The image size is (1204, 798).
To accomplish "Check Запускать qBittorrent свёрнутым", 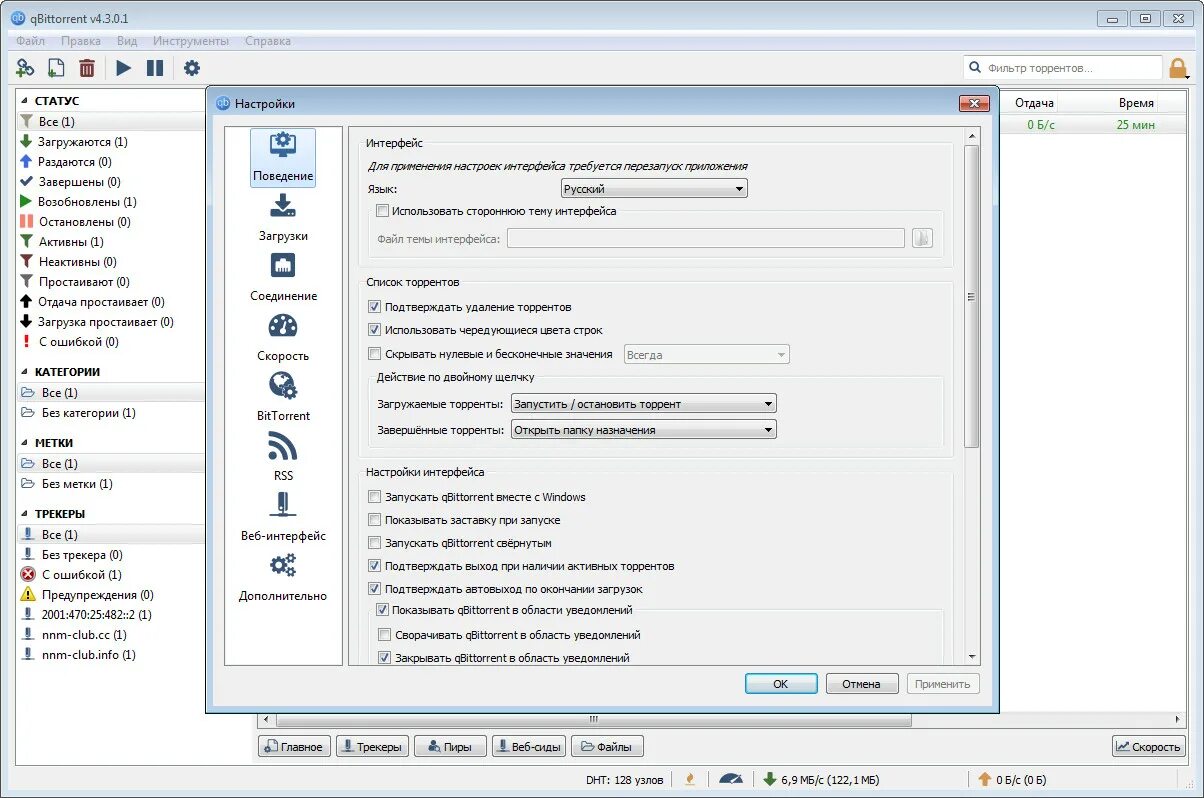I will [375, 543].
